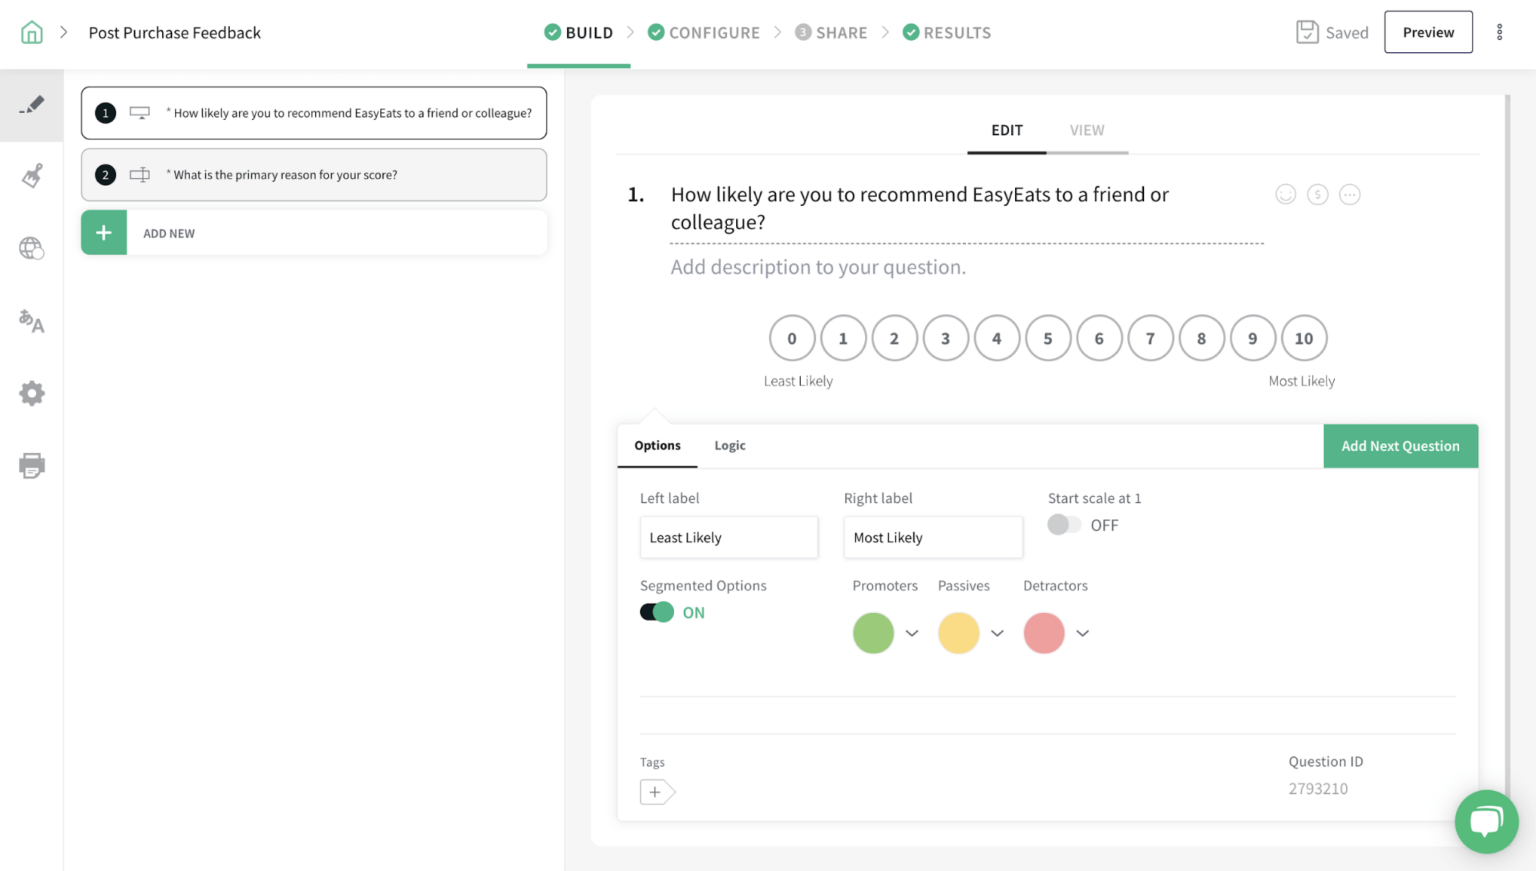This screenshot has width=1536, height=871.
Task: Open the survey theme paintbrush panel
Action: [31, 175]
